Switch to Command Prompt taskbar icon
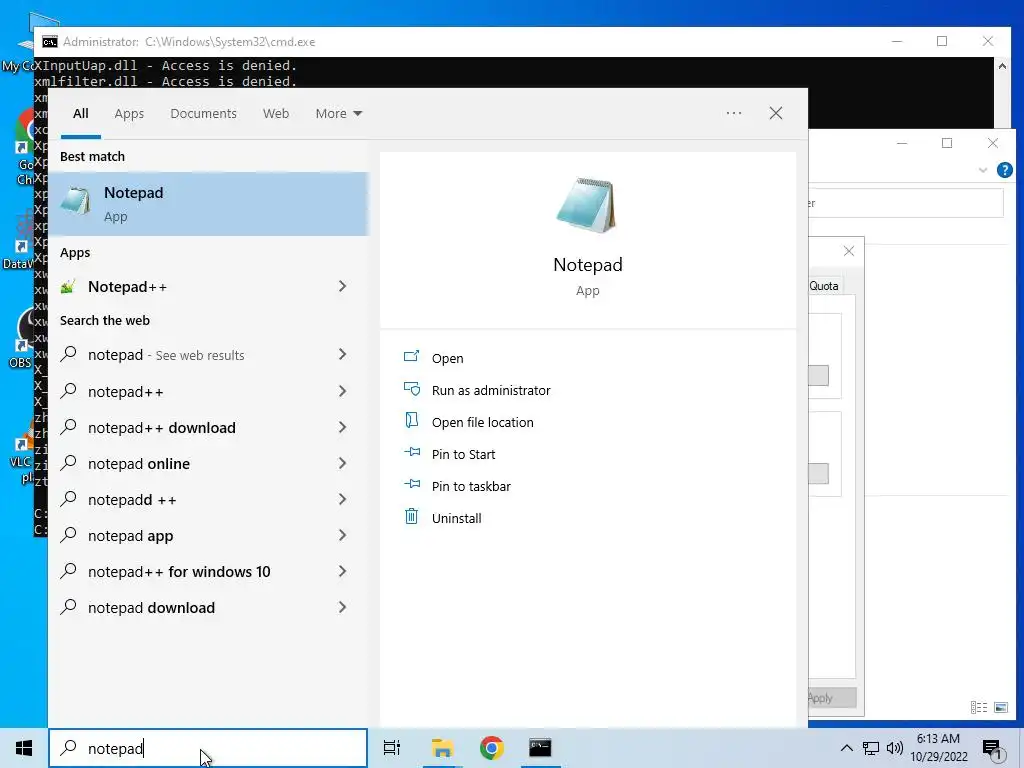Image resolution: width=1024 pixels, height=768 pixels. pos(540,748)
